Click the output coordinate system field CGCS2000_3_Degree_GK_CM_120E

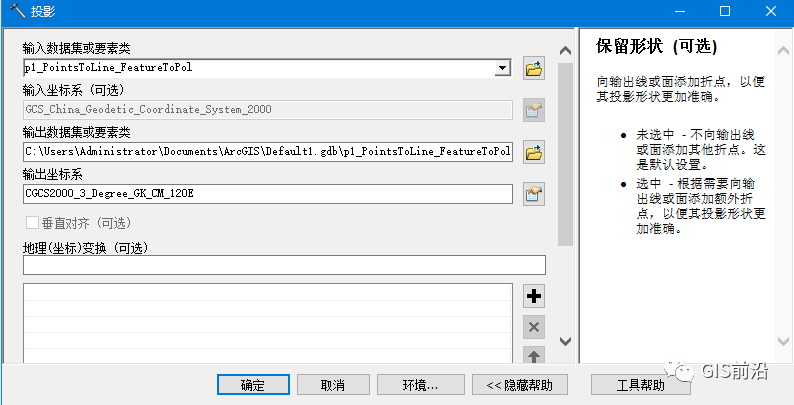[x=268, y=194]
